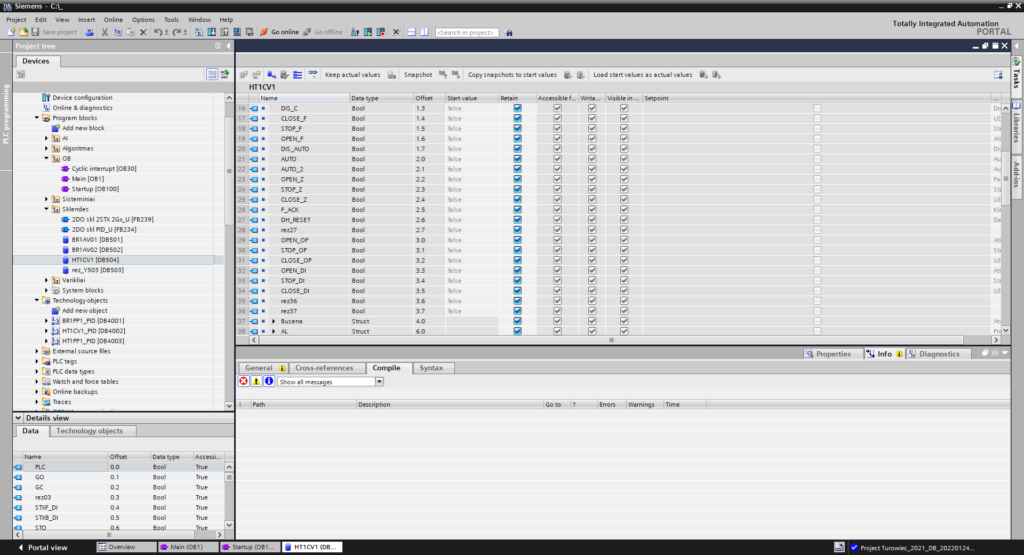
Task: Click the lock icon after Keep actual values
Action: pyautogui.click(x=392, y=74)
